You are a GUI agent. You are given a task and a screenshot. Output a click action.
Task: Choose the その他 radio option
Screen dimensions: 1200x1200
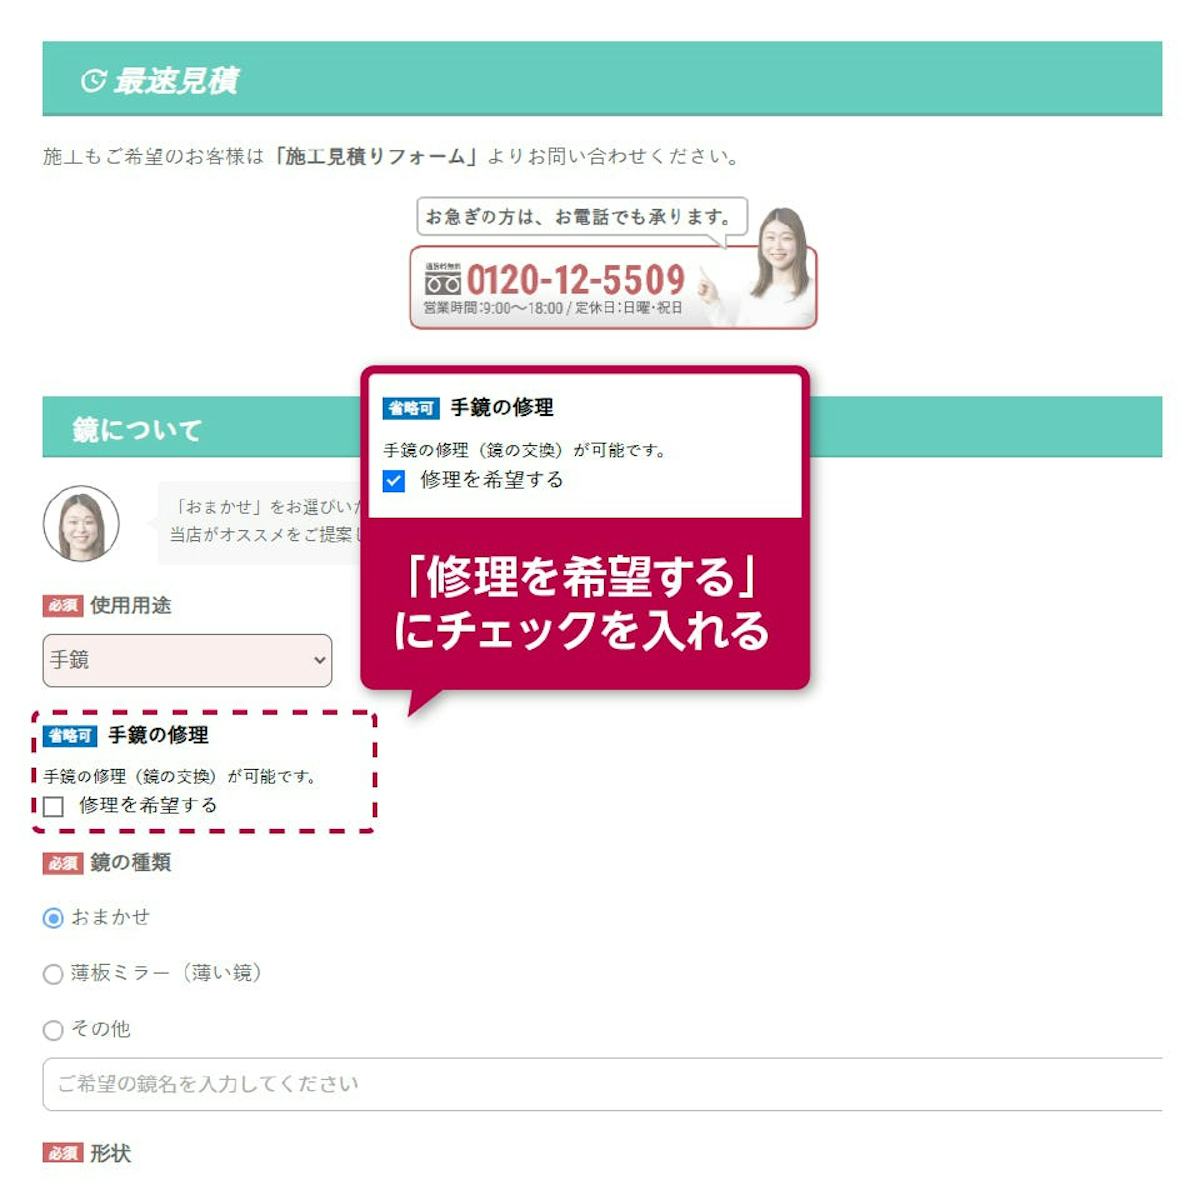53,1030
